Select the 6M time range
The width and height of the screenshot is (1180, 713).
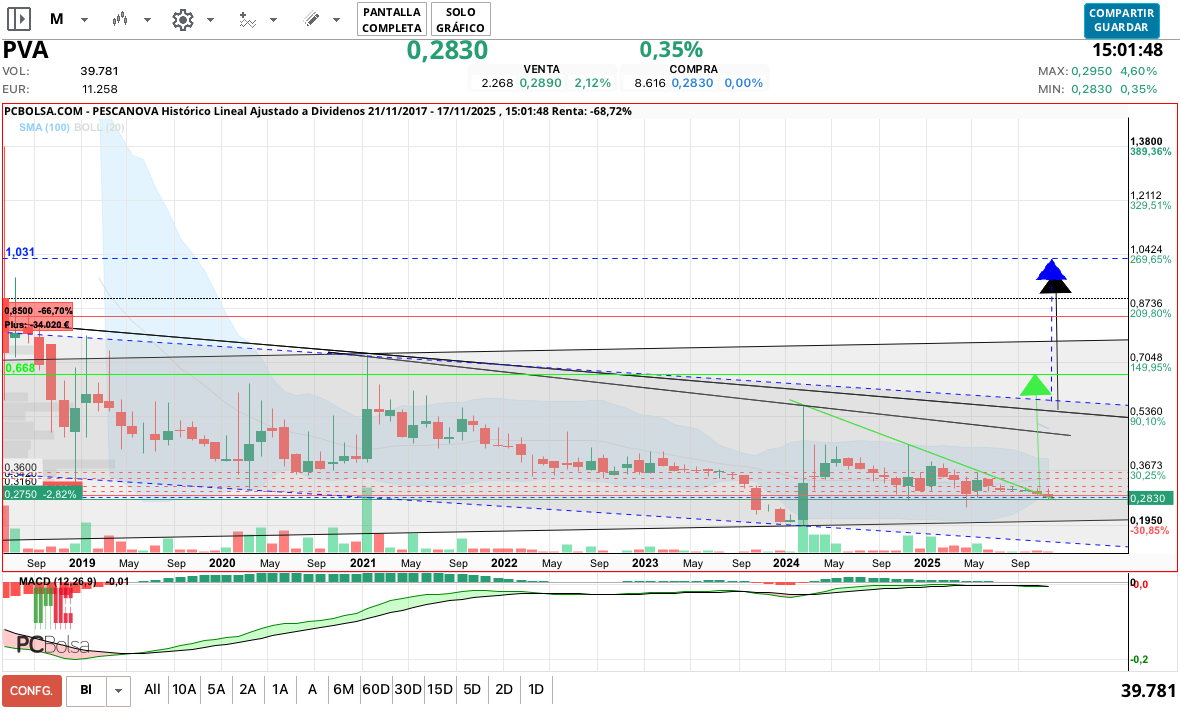pyautogui.click(x=344, y=689)
